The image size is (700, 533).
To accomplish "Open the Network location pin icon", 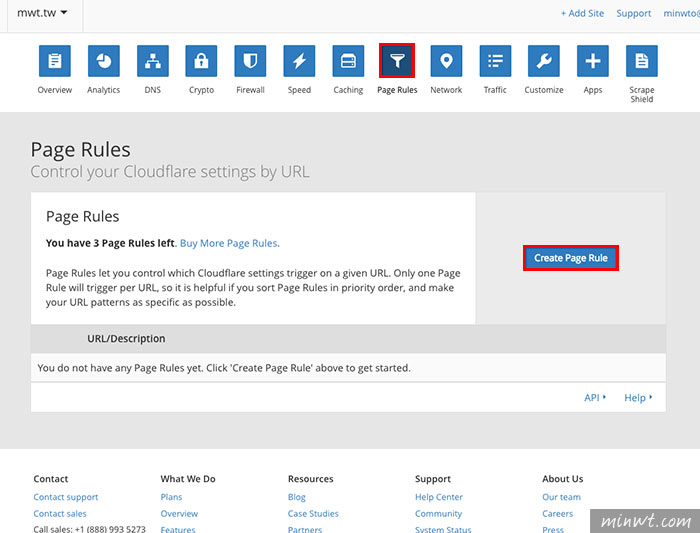I will tap(446, 61).
